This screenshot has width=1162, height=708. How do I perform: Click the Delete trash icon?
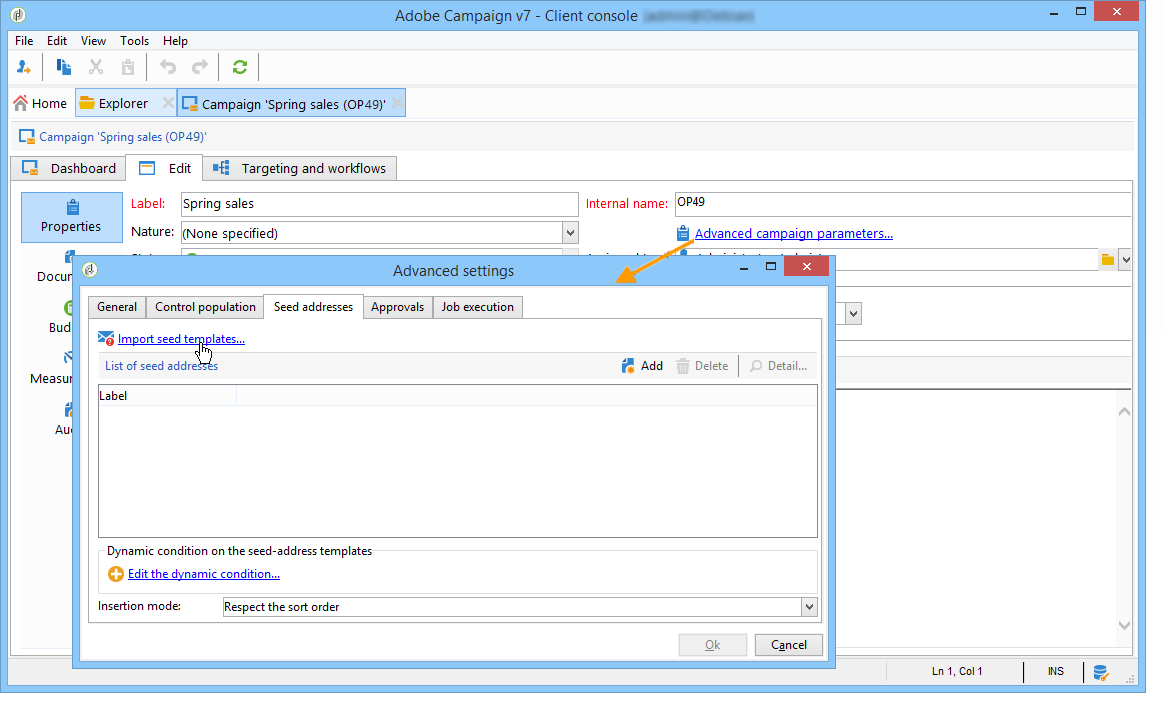tap(683, 366)
